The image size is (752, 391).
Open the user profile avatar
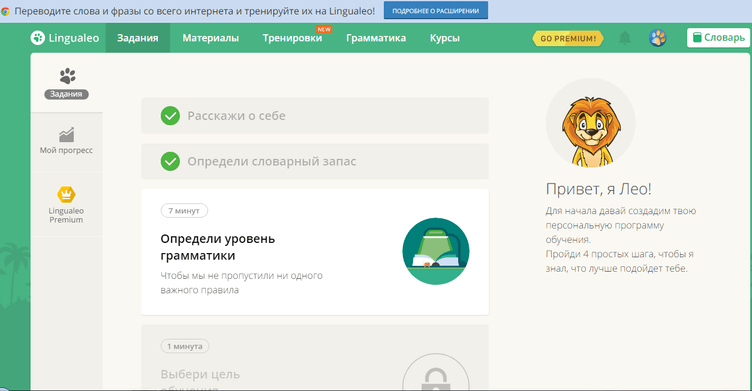(658, 38)
